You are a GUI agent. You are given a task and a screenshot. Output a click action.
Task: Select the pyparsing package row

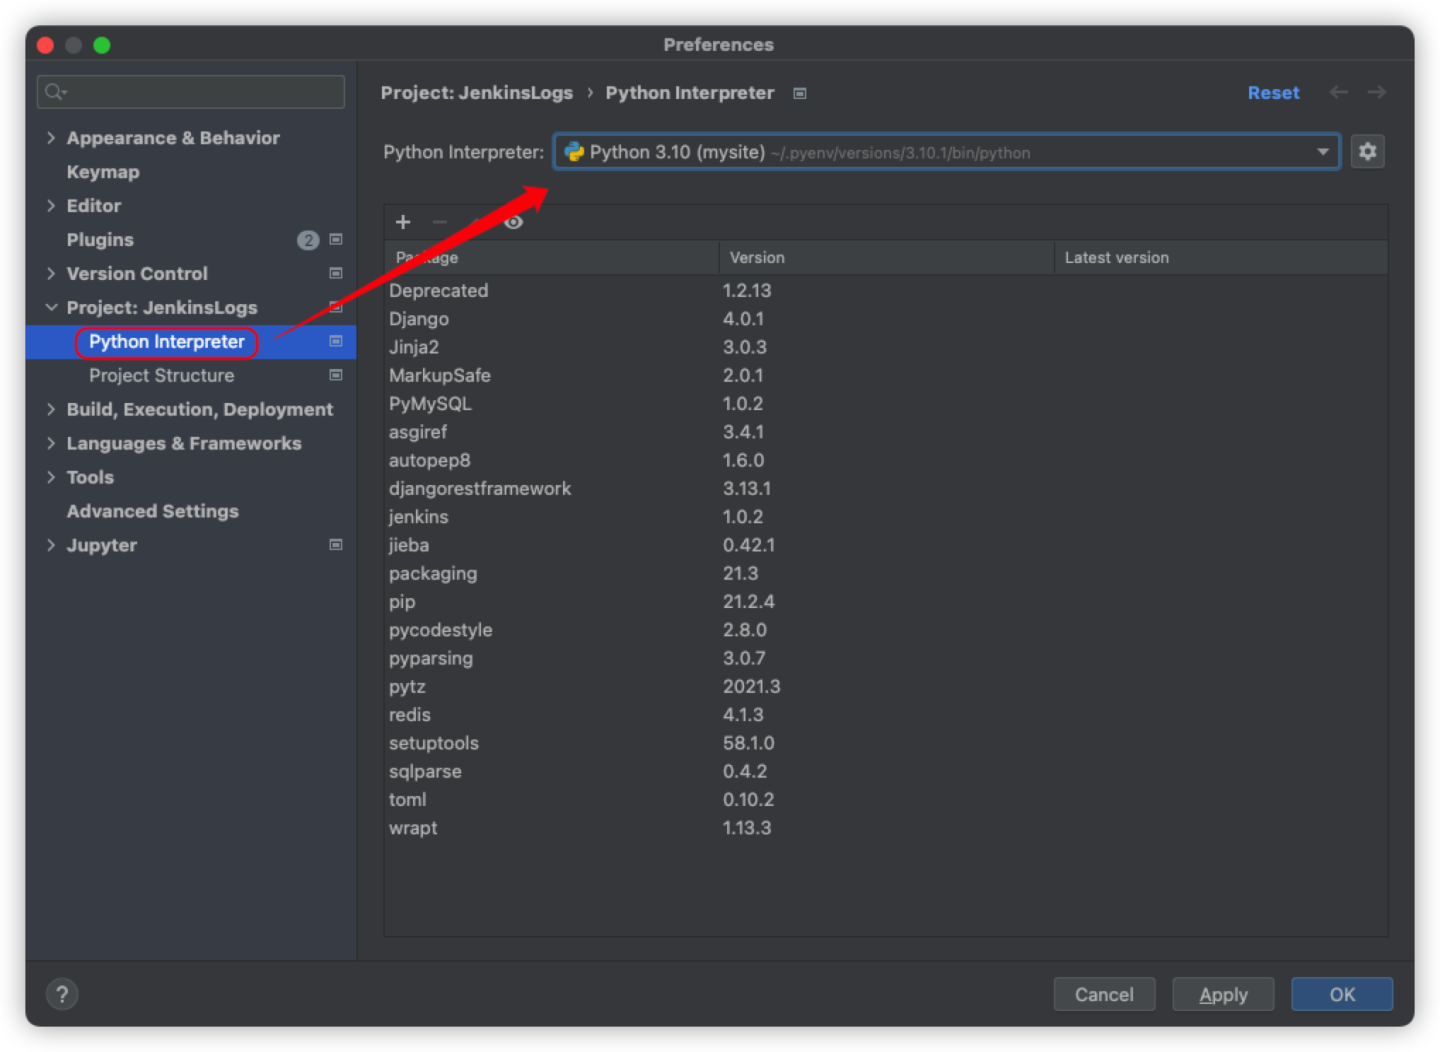pos(886,658)
